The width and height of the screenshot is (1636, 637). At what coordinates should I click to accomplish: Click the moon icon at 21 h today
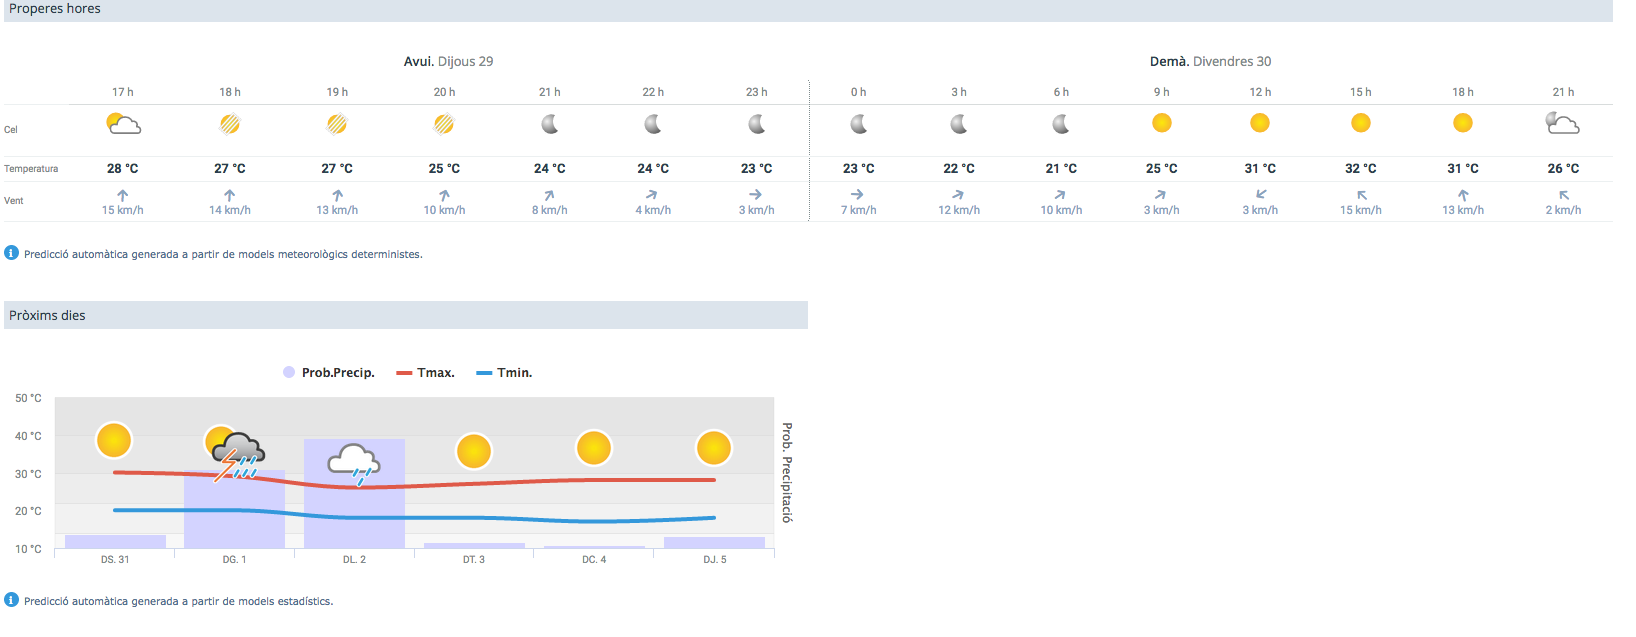pyautogui.click(x=549, y=124)
